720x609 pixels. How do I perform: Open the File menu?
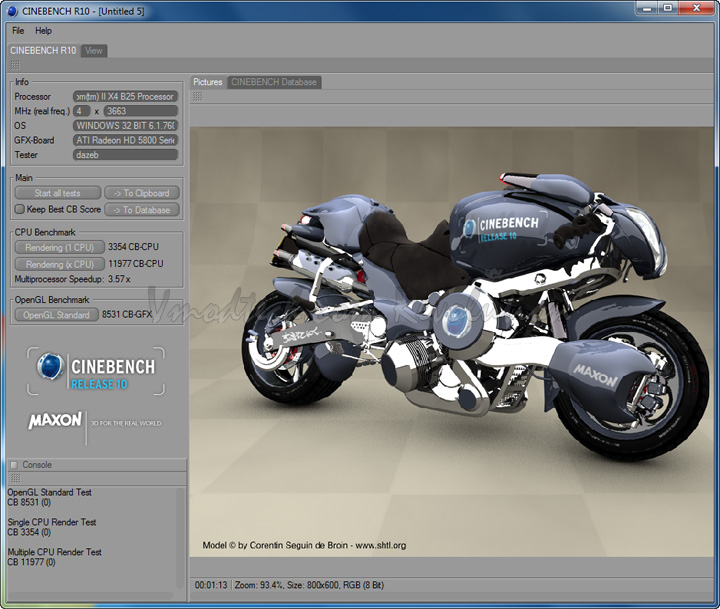point(18,31)
